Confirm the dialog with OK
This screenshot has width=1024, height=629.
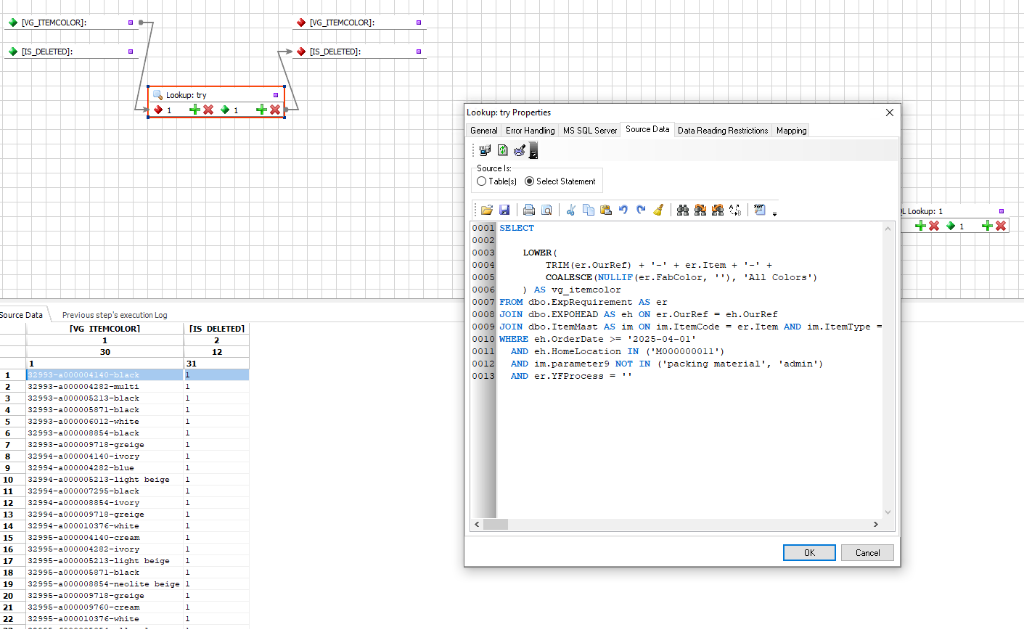click(x=809, y=553)
